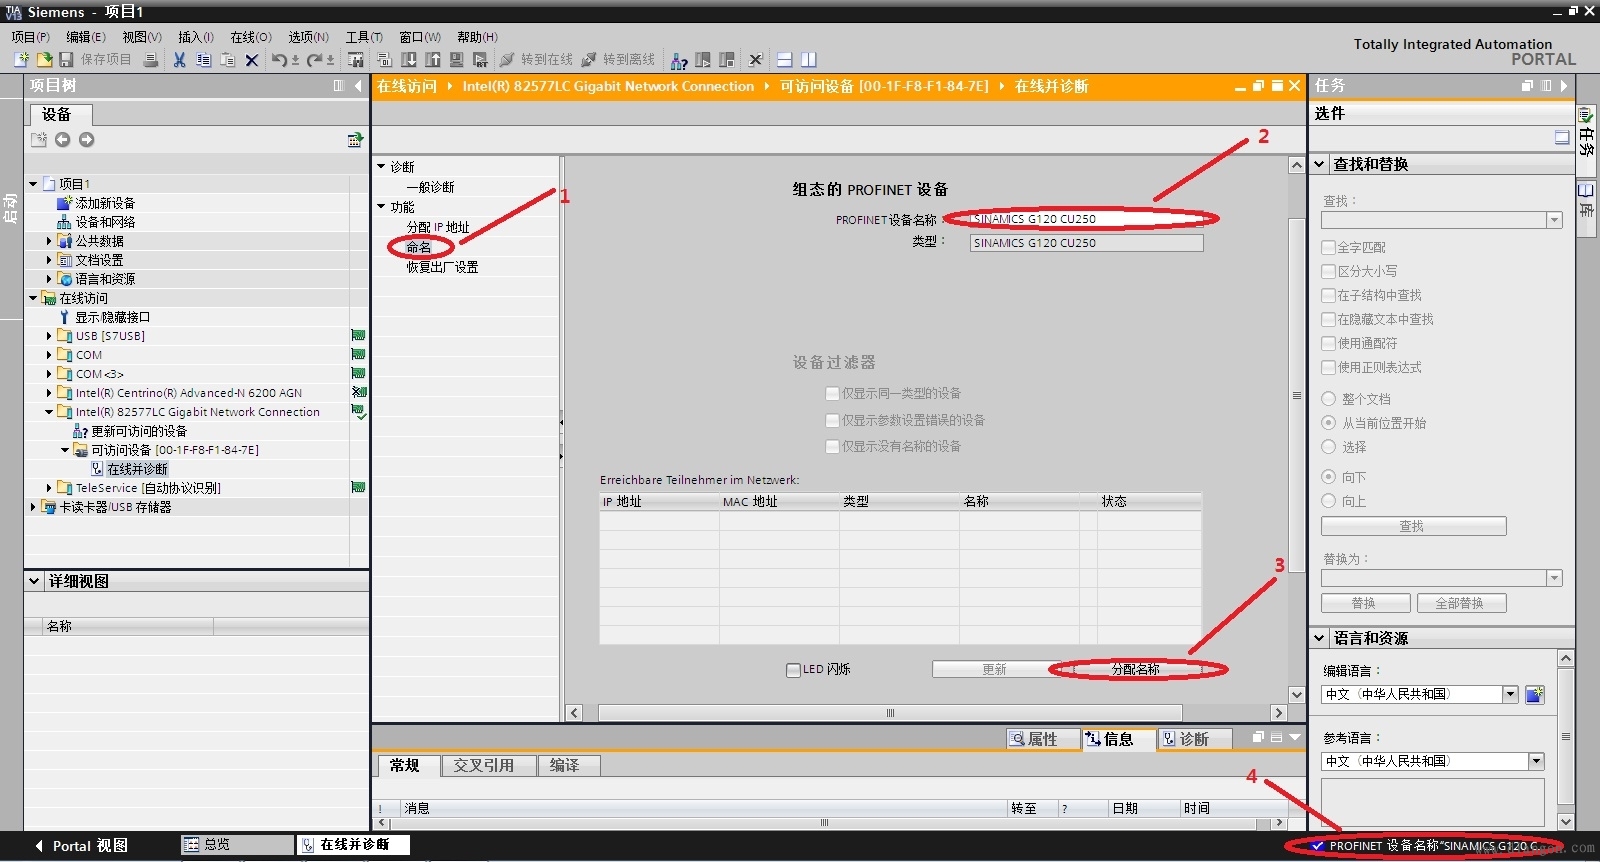
Task: Open the 工具(T) tools menu
Action: [x=364, y=37]
